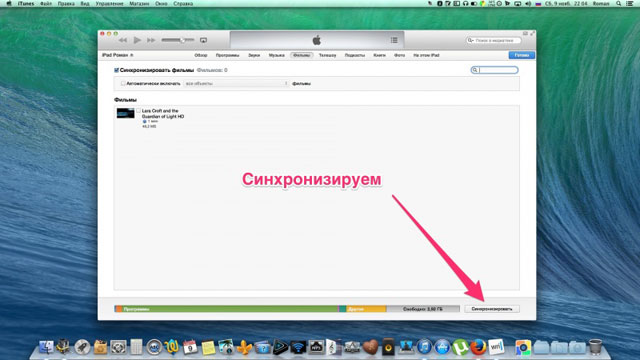Click the blue Готово button
The height and width of the screenshot is (360, 640).
point(522,55)
